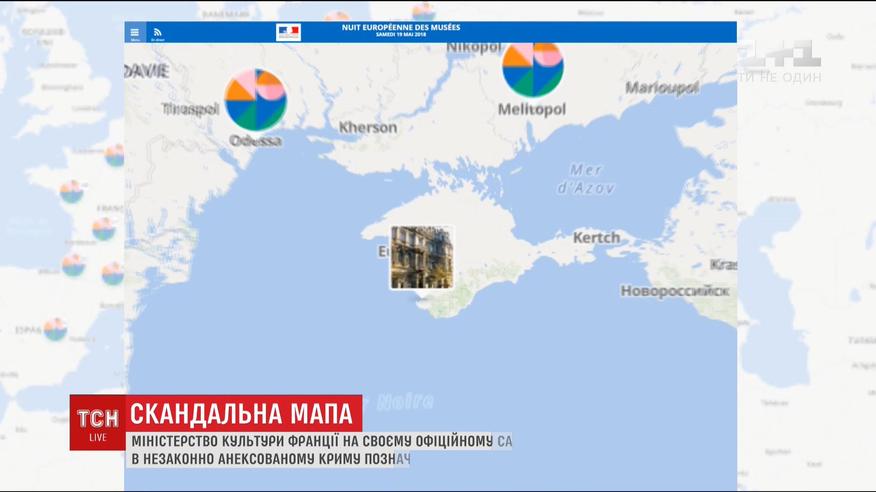Click the Kertch city label

596,238
